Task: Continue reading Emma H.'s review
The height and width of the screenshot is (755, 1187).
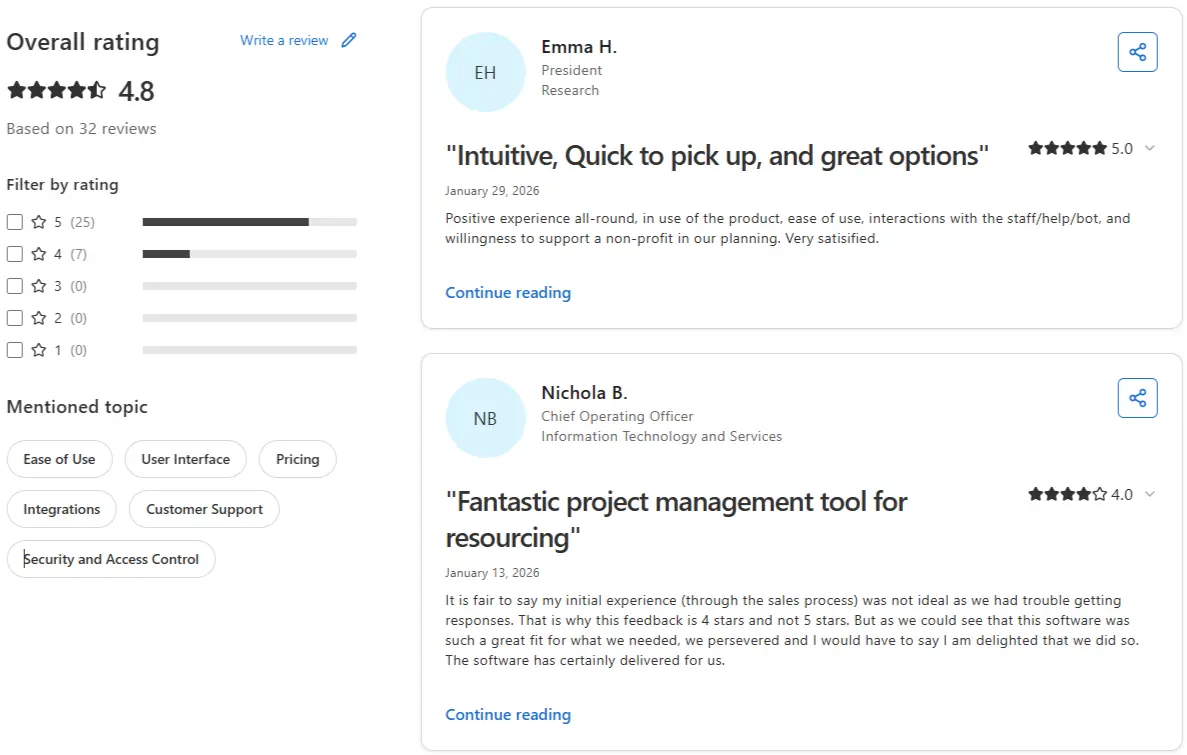Action: (x=508, y=293)
